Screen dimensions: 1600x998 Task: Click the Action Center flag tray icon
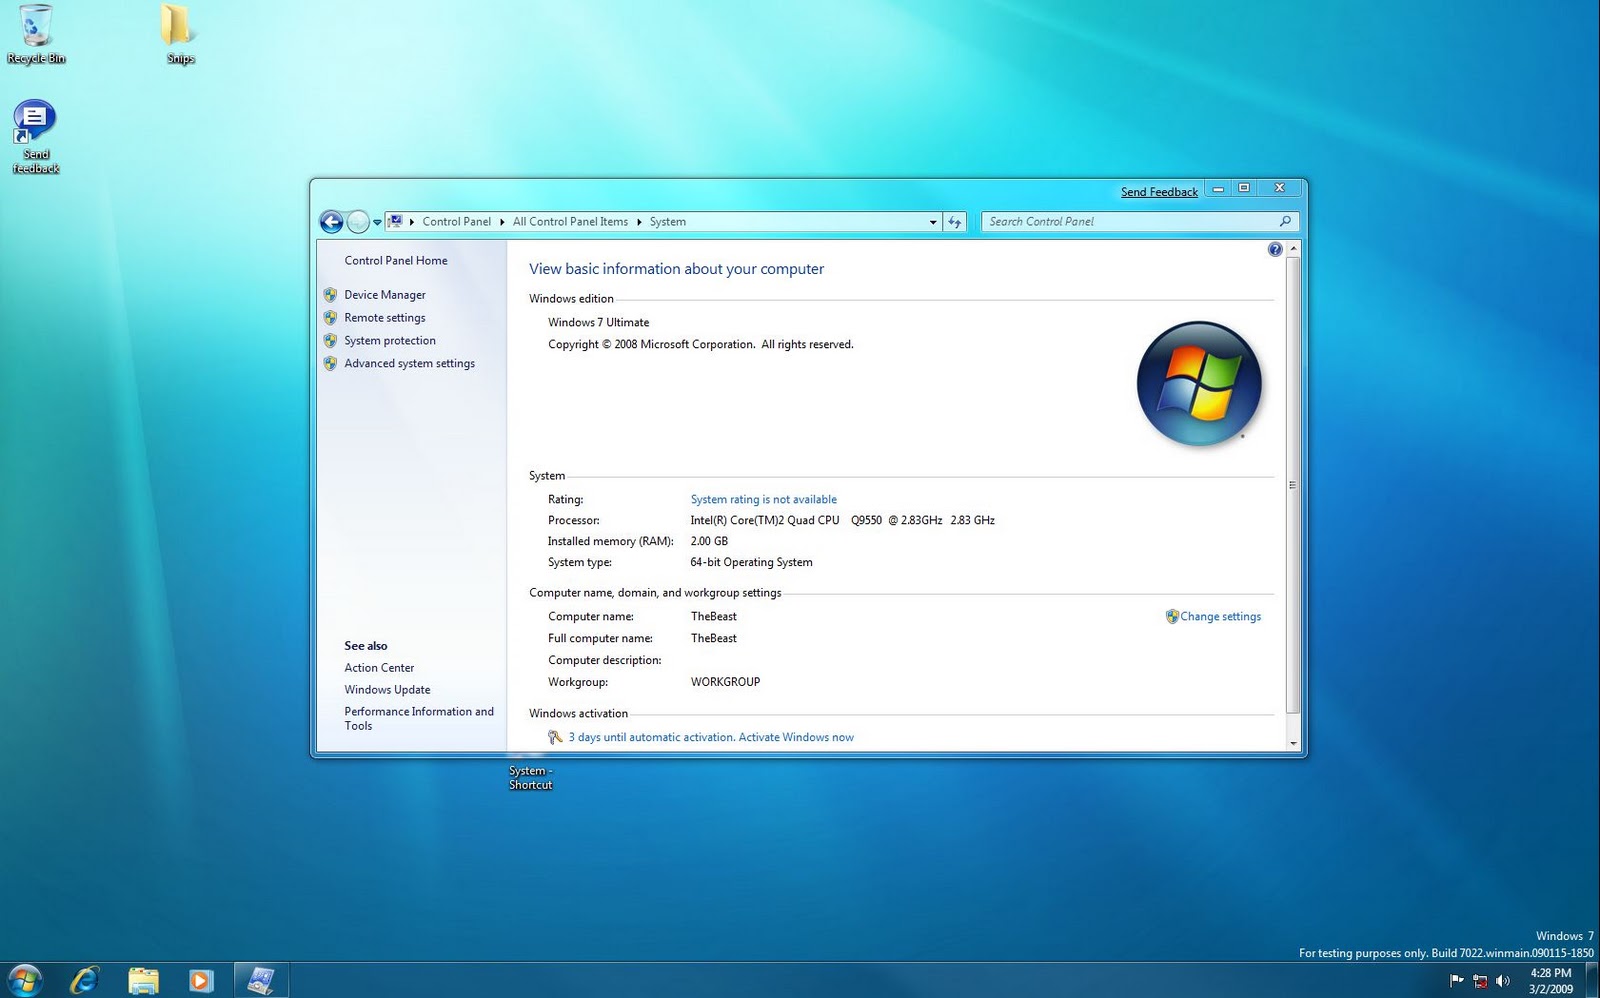coord(1456,981)
